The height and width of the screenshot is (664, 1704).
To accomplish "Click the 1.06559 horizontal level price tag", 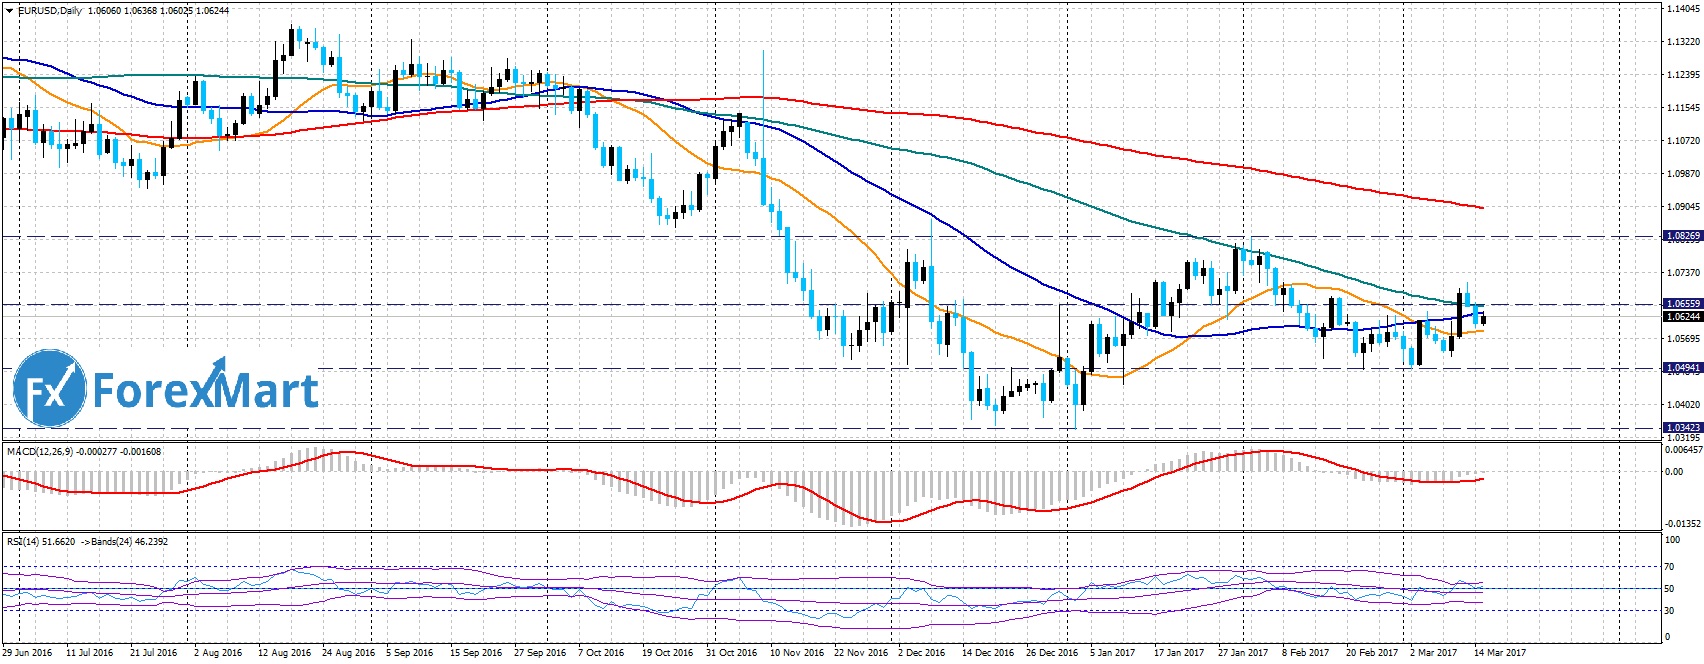I will (x=1682, y=304).
